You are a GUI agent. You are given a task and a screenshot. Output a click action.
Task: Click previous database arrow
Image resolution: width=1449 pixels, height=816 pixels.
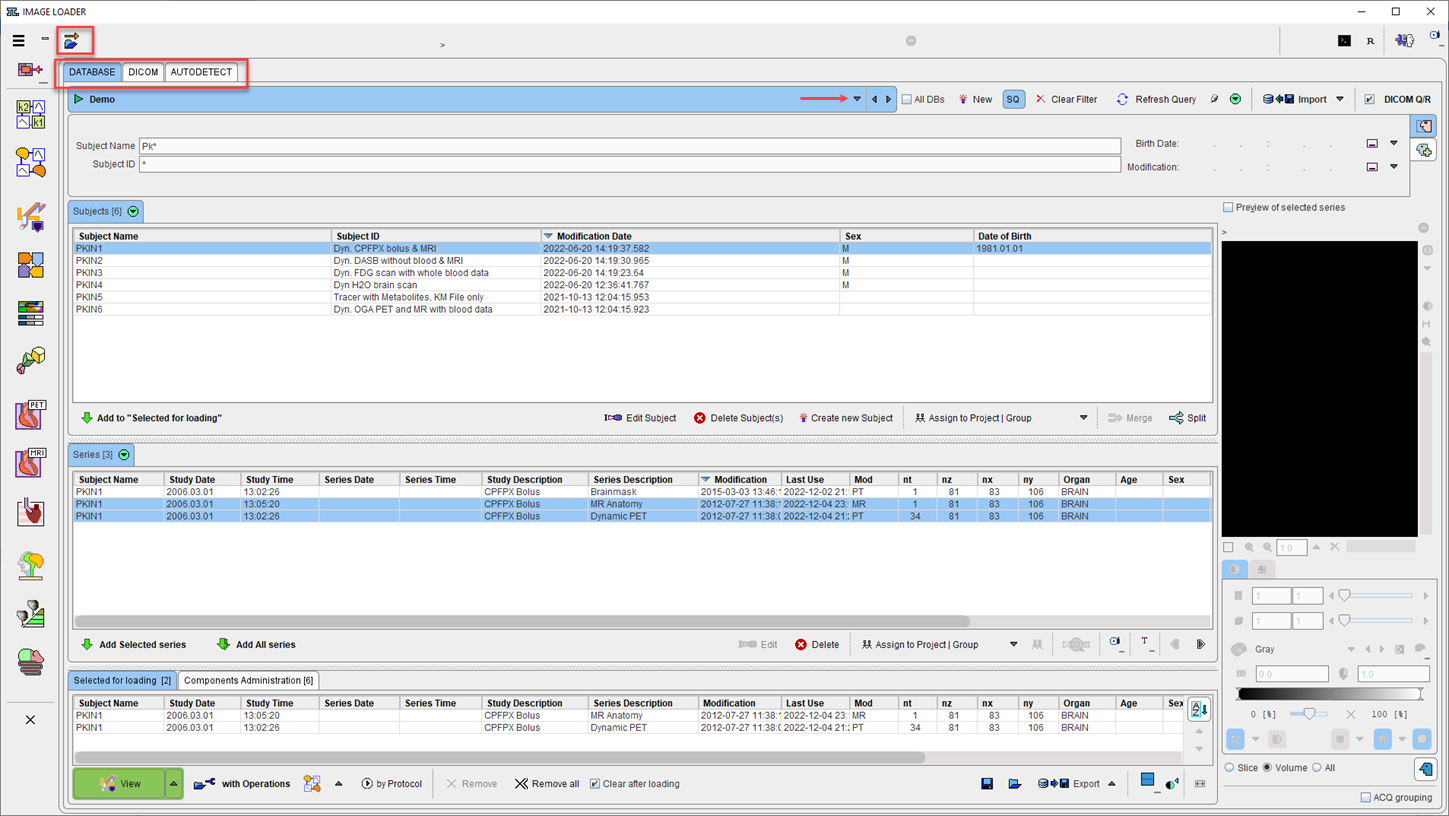875,99
